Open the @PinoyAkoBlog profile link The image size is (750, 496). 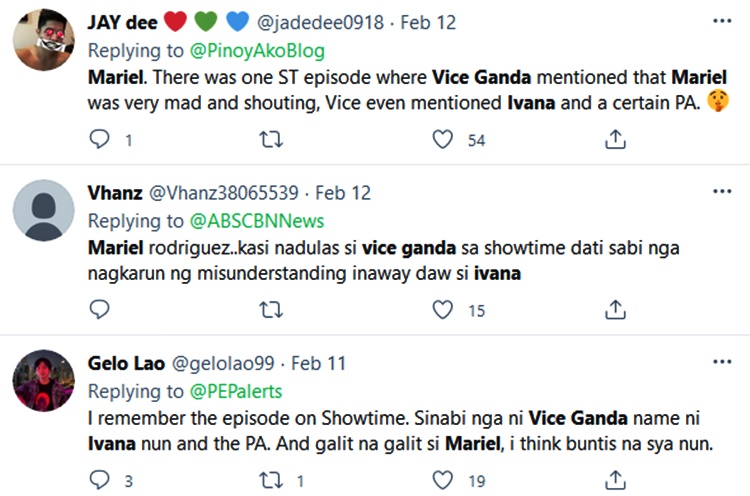pos(257,51)
